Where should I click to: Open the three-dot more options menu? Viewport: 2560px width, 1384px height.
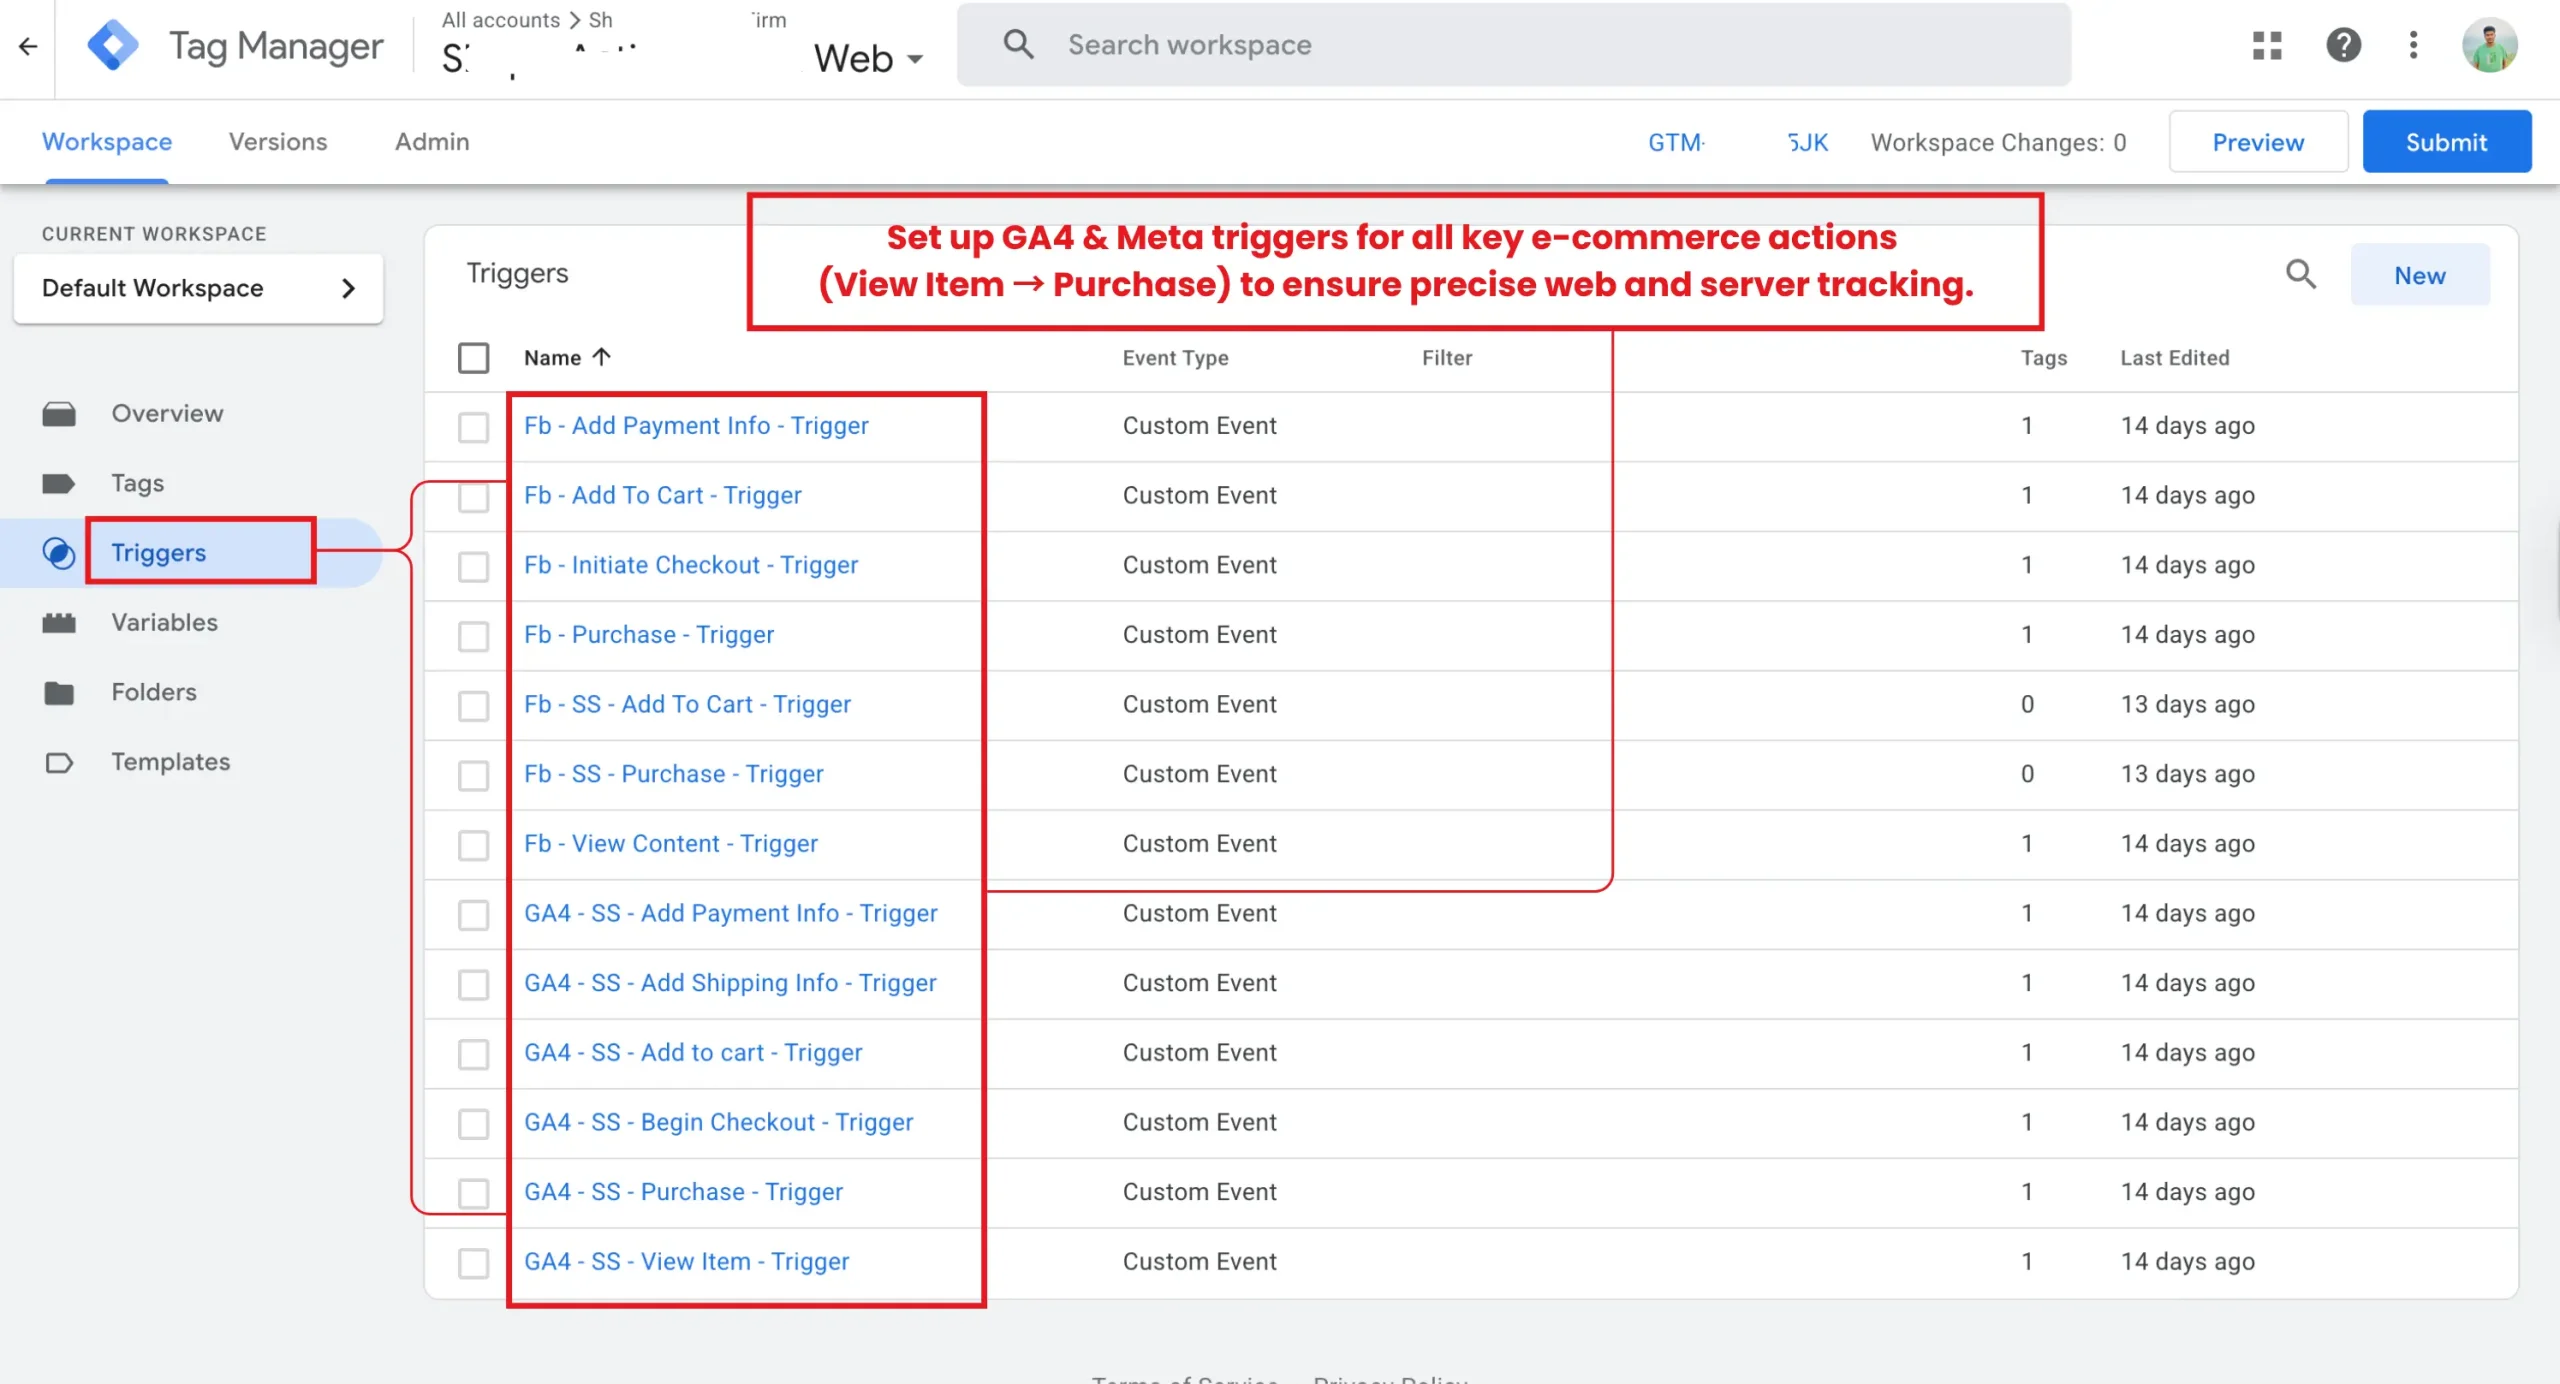[2413, 45]
